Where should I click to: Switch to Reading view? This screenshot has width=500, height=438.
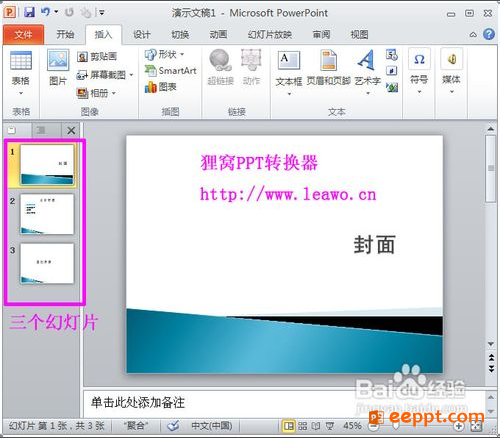[x=316, y=426]
